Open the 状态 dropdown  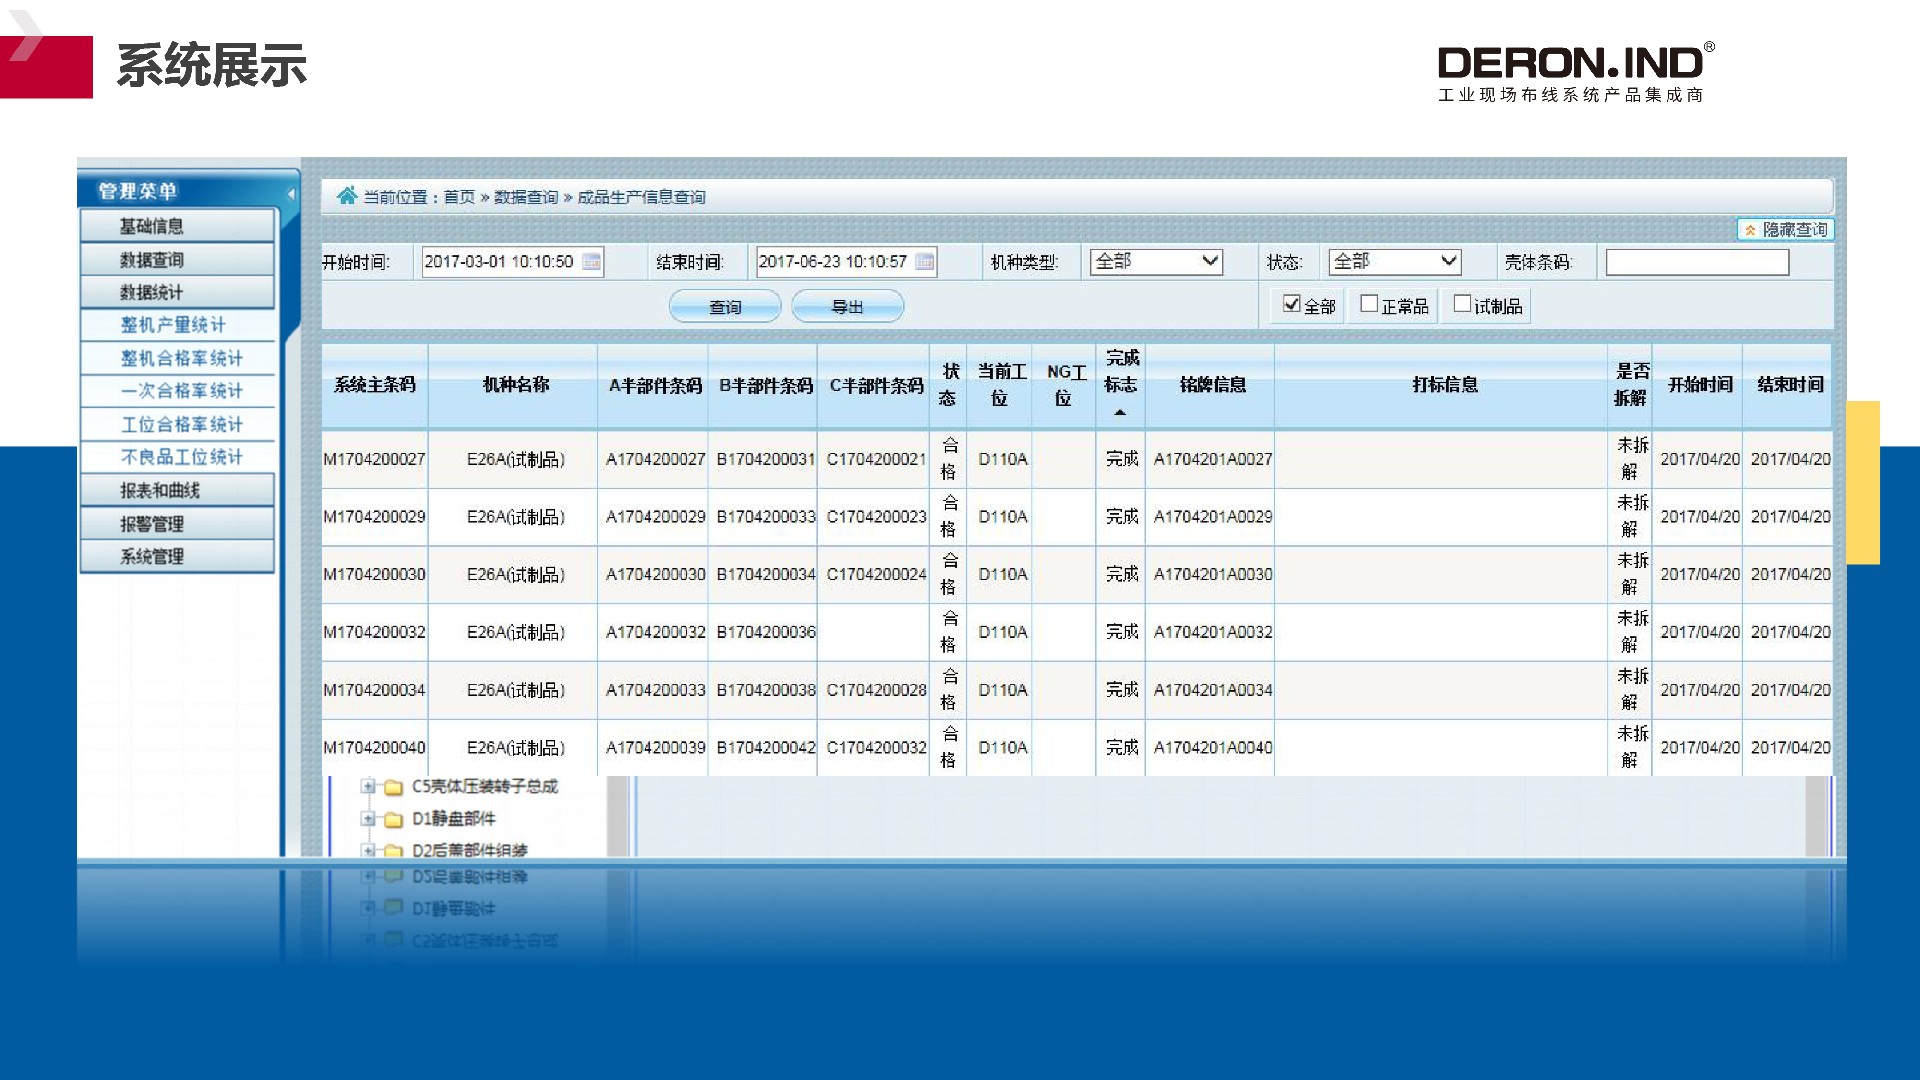[x=1394, y=262]
